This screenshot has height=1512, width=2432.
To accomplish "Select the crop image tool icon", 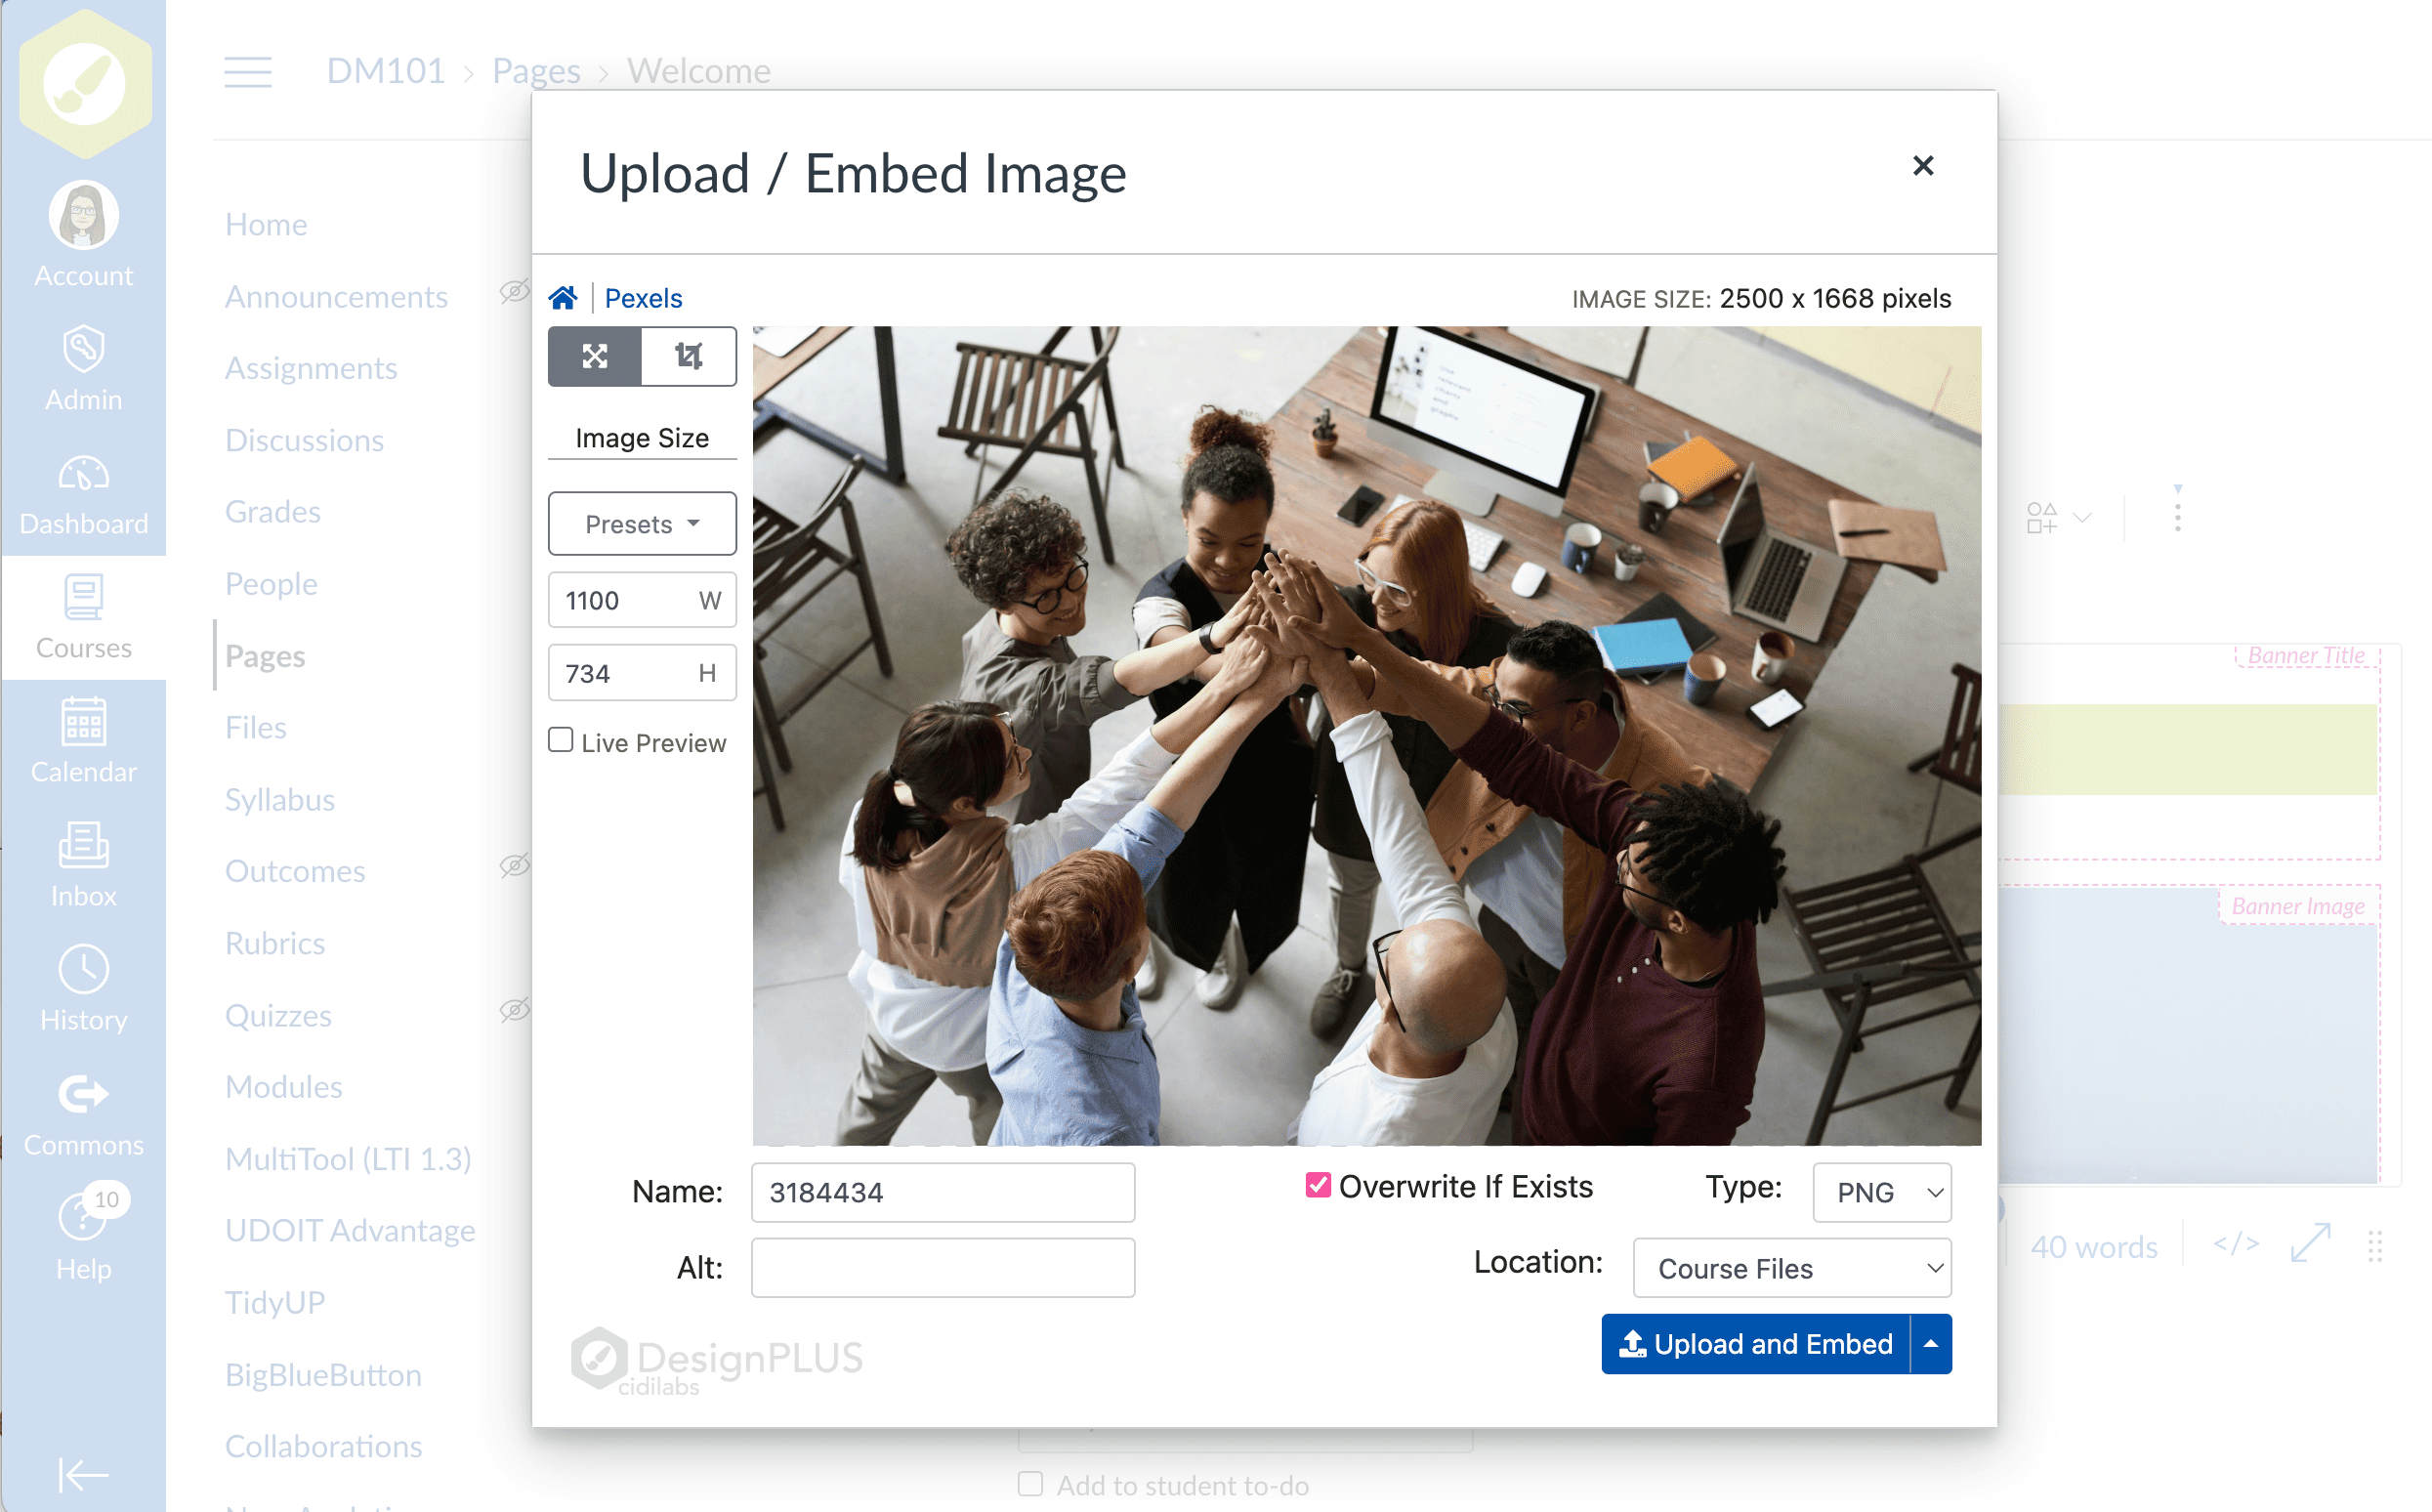I will 688,356.
